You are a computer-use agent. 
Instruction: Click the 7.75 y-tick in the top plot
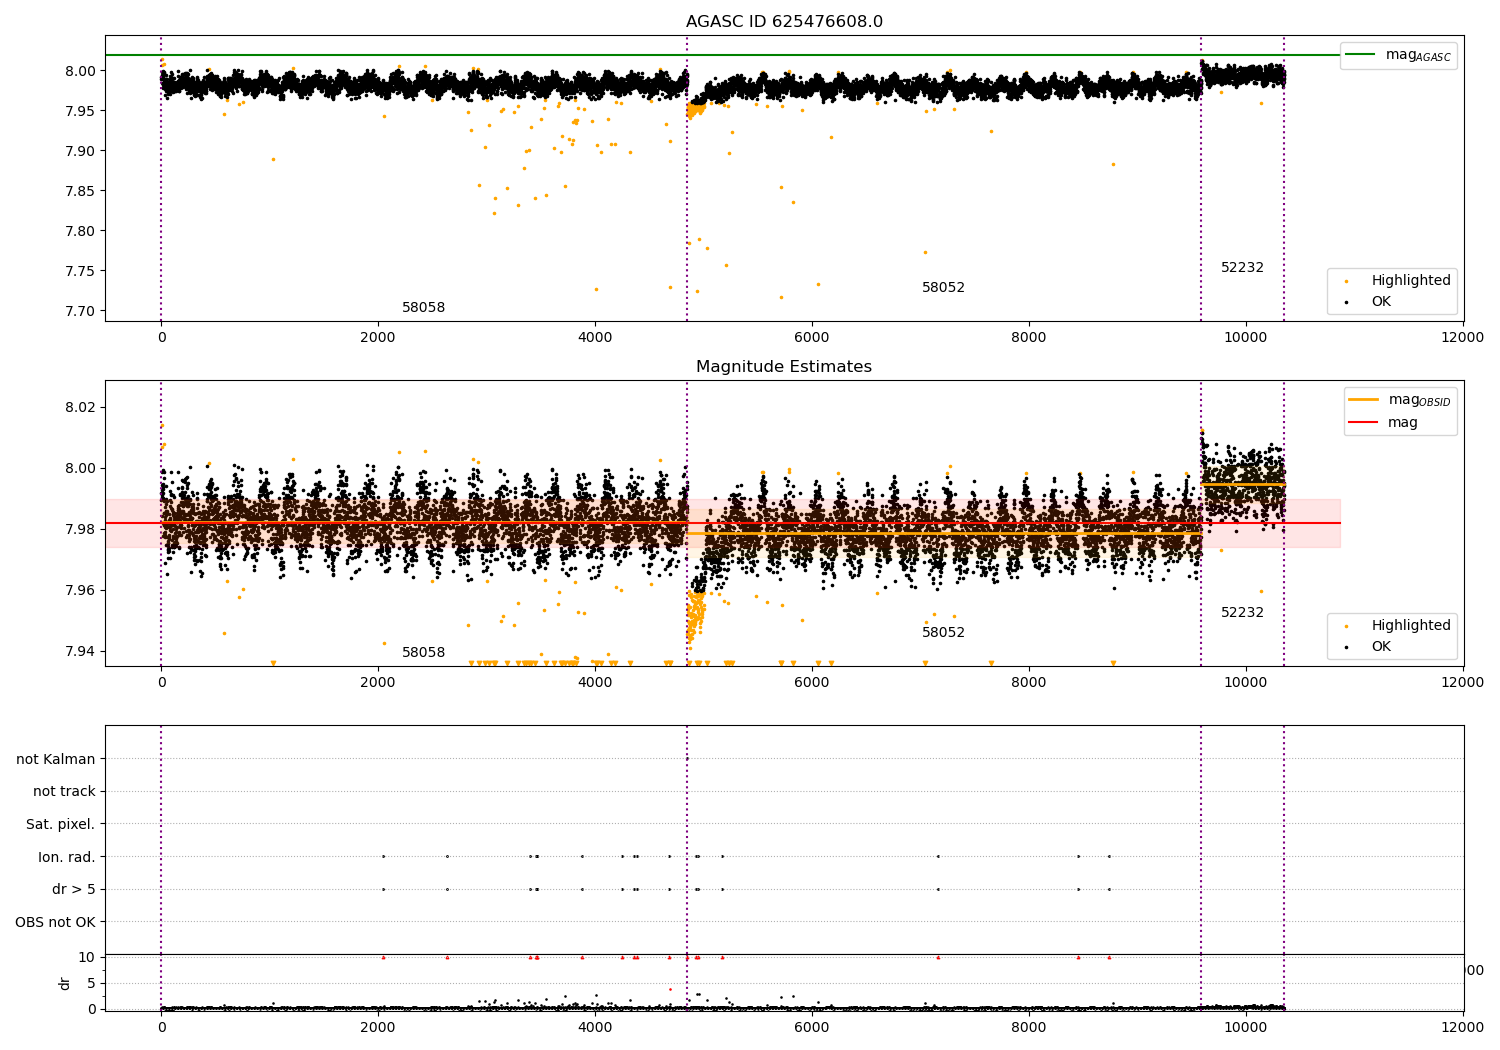[81, 271]
